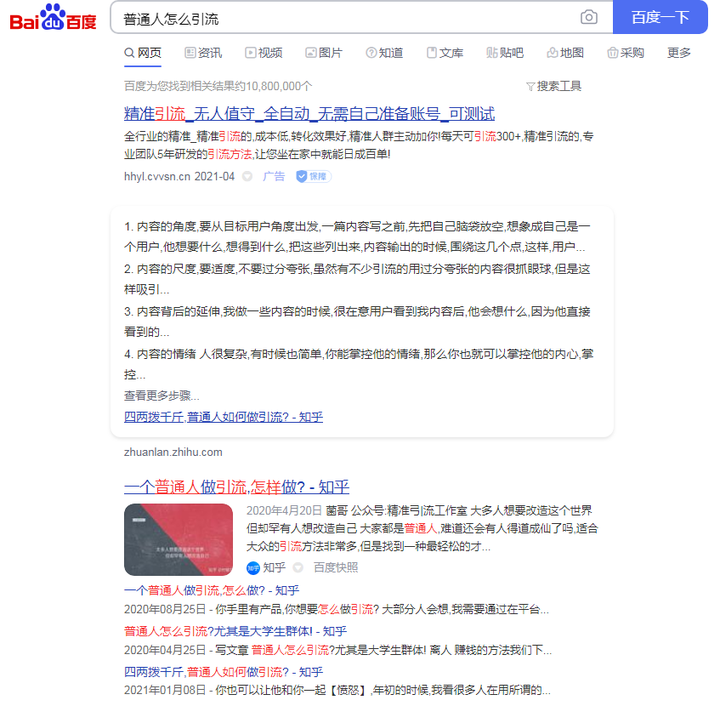Click snippet step 3 内容背后的延伸 text
720x706 pixels.
(357, 321)
